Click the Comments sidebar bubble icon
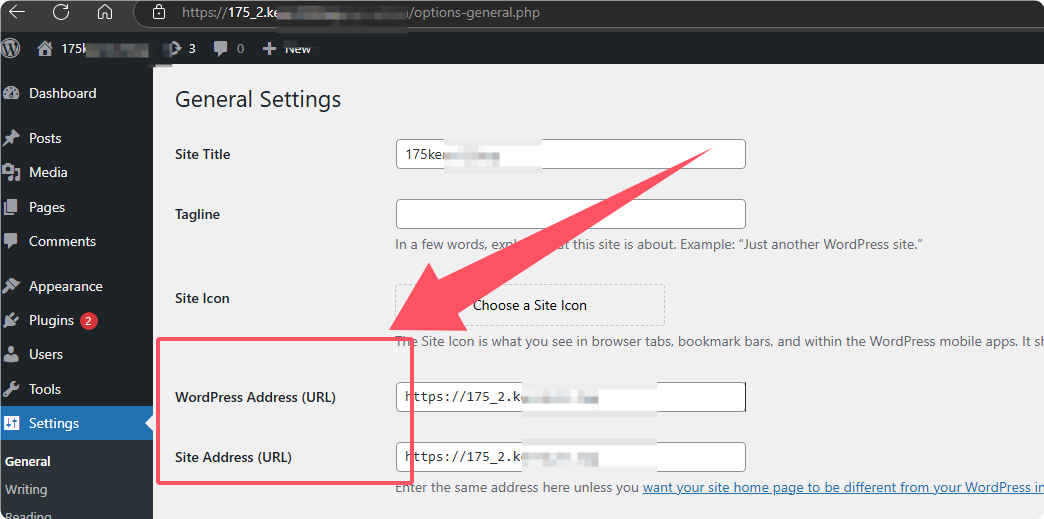This screenshot has width=1044, height=519. click(11, 241)
